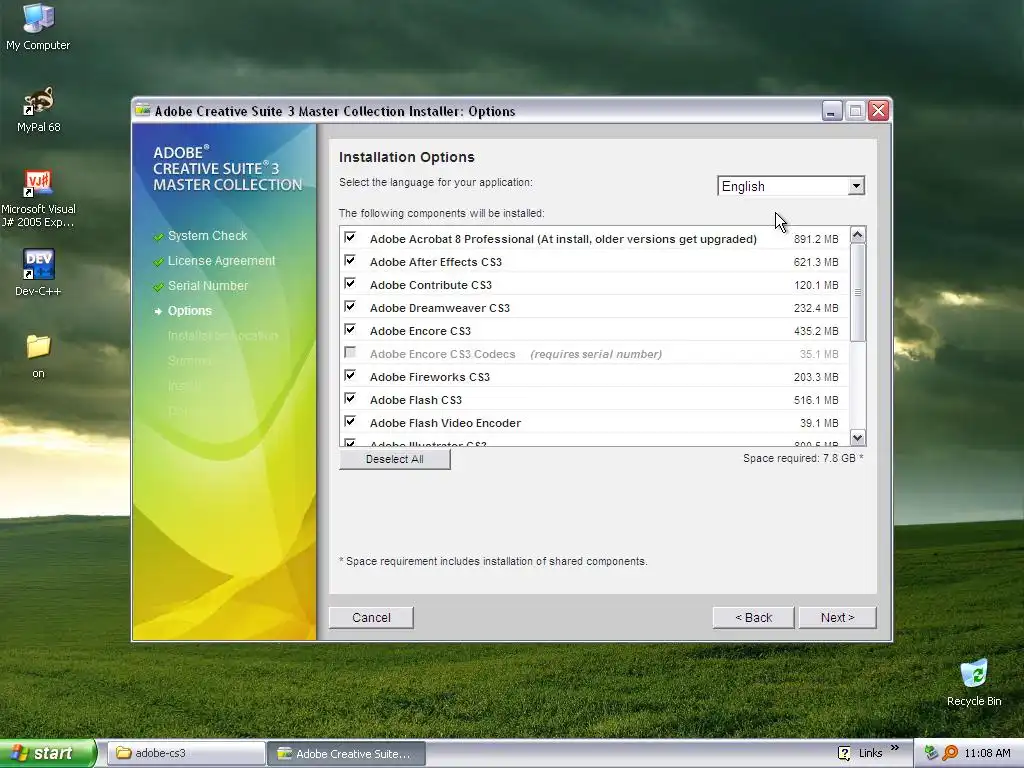Click installer window title bar icon
The height and width of the screenshot is (768, 1024).
point(142,110)
